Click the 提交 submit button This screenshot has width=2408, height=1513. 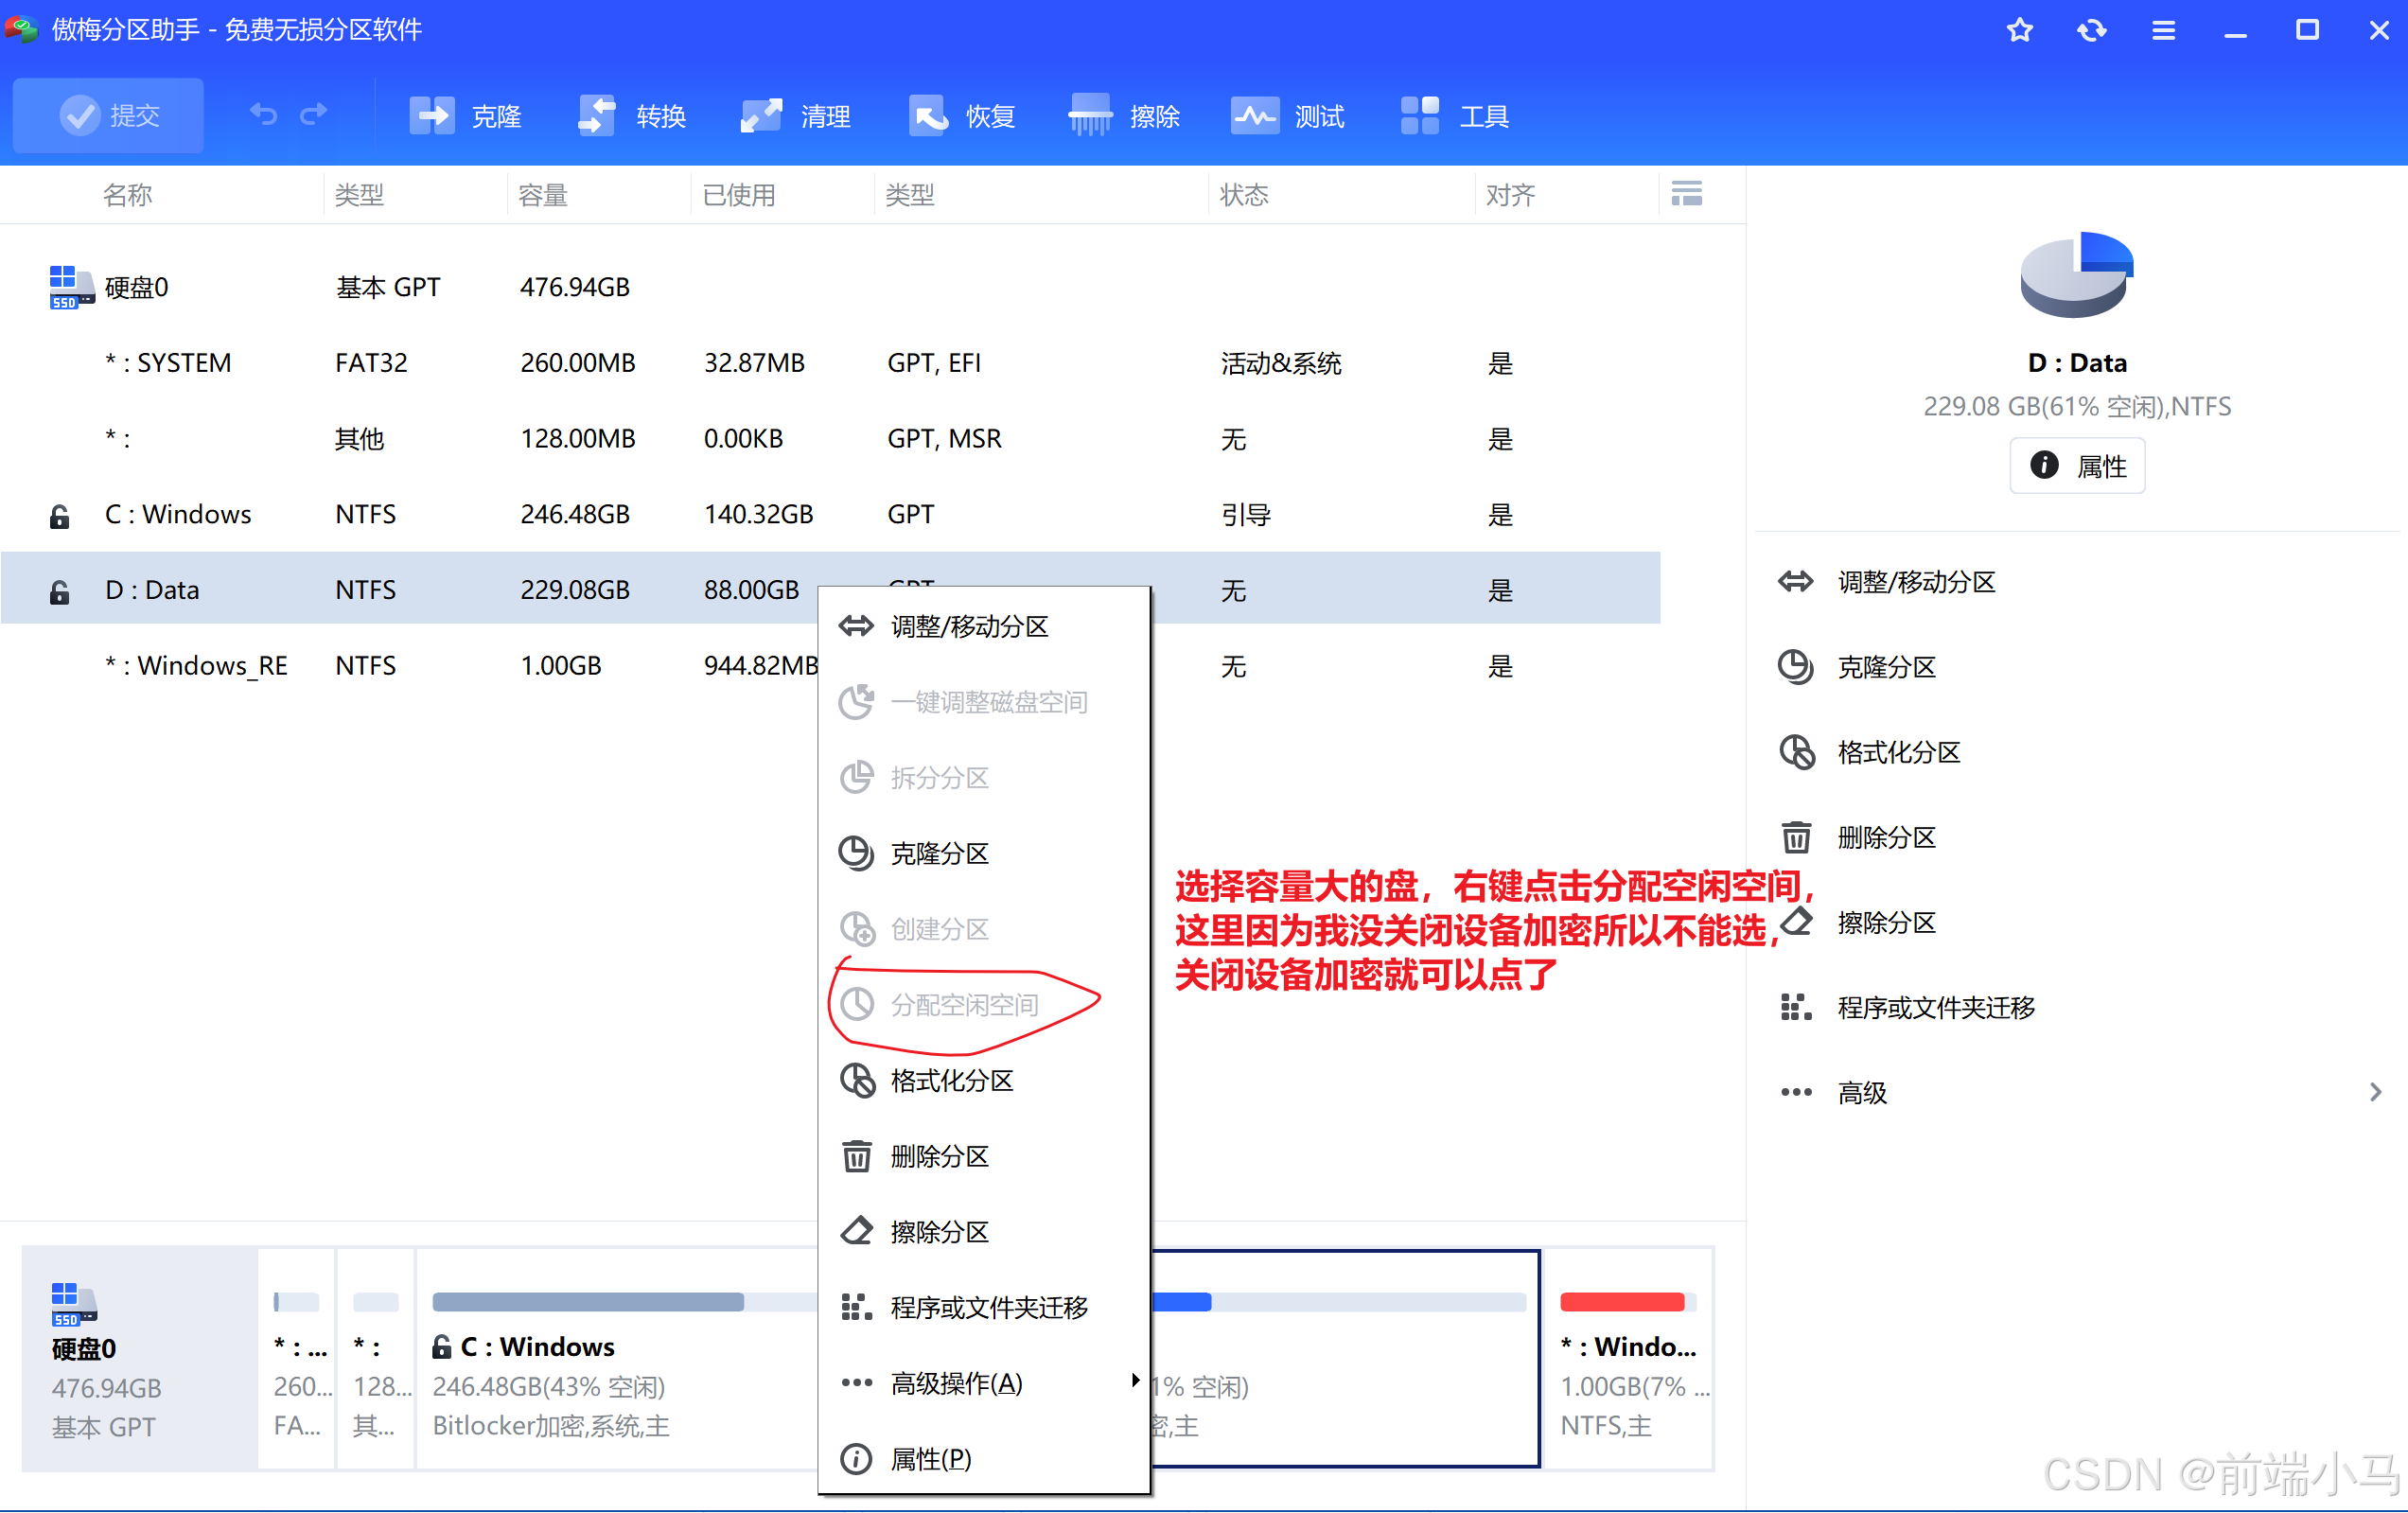(x=109, y=116)
